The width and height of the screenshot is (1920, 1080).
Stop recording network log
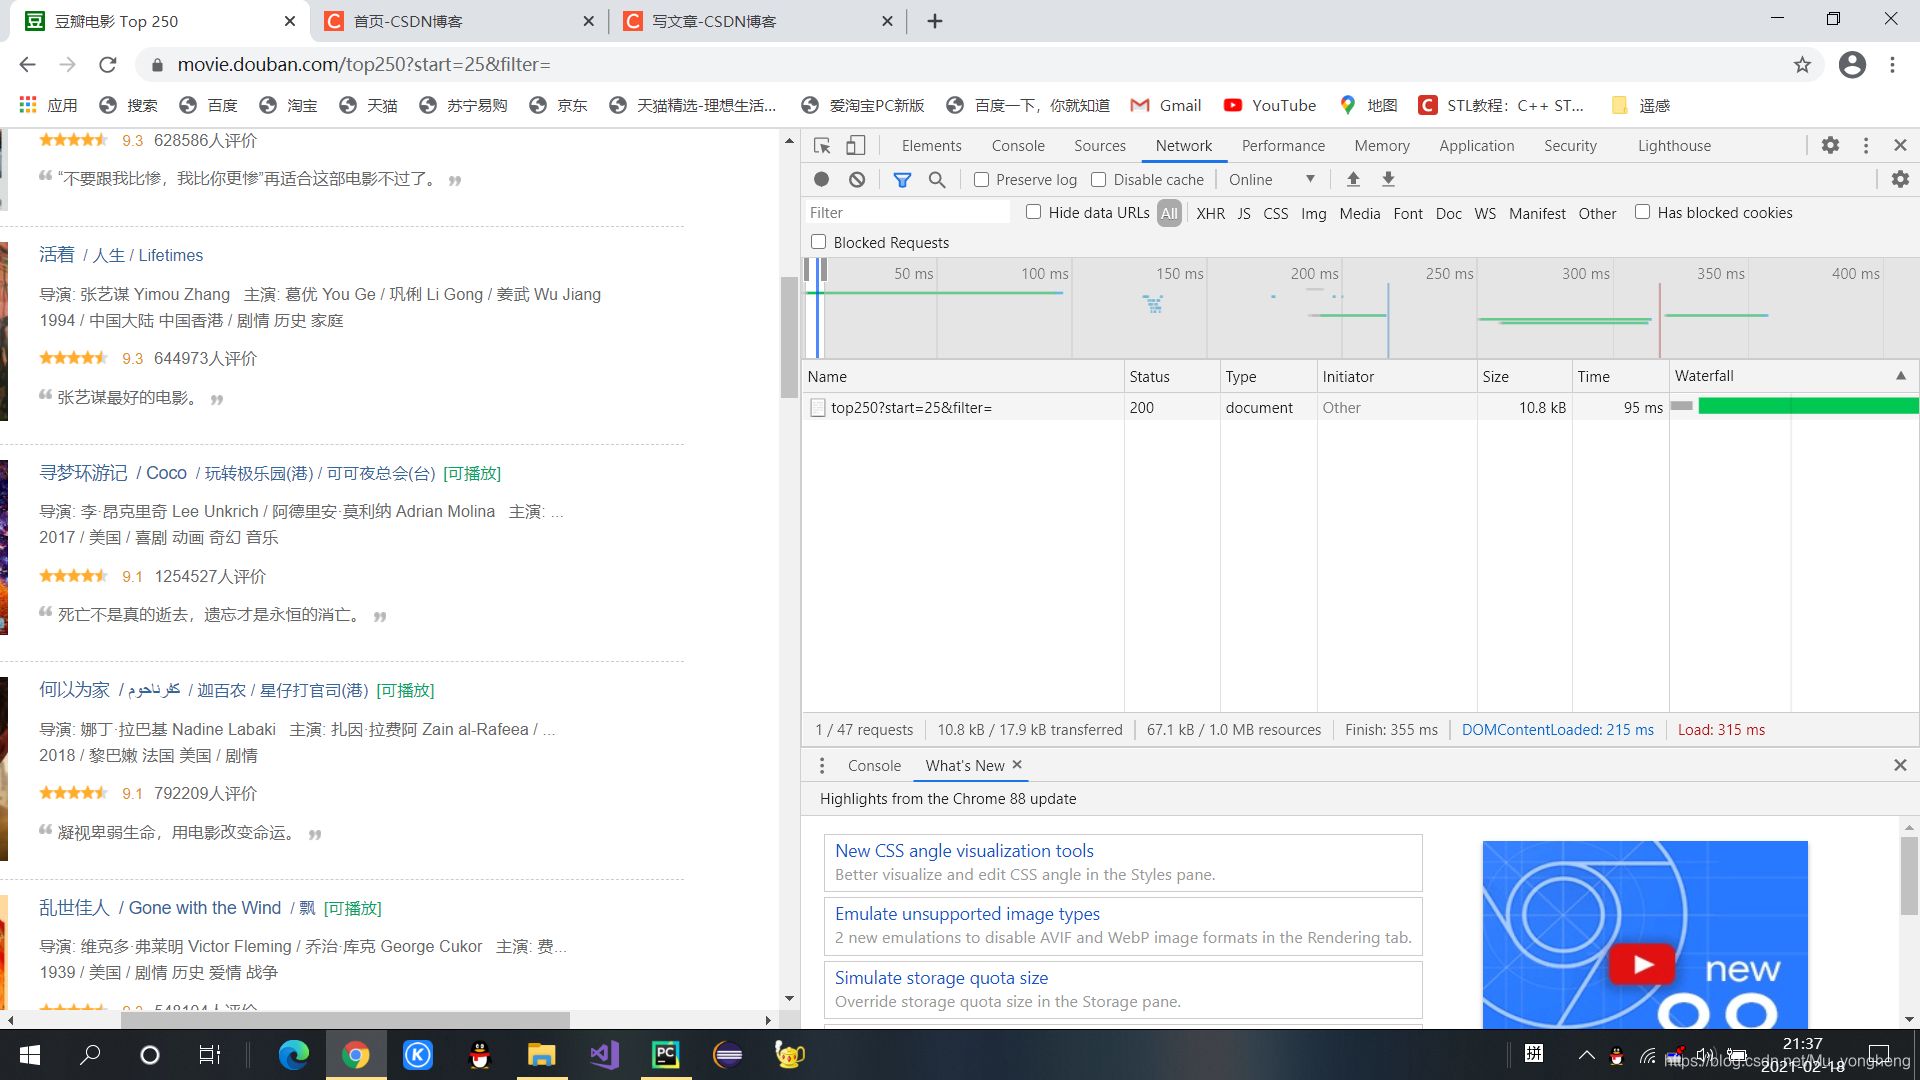[x=821, y=180]
